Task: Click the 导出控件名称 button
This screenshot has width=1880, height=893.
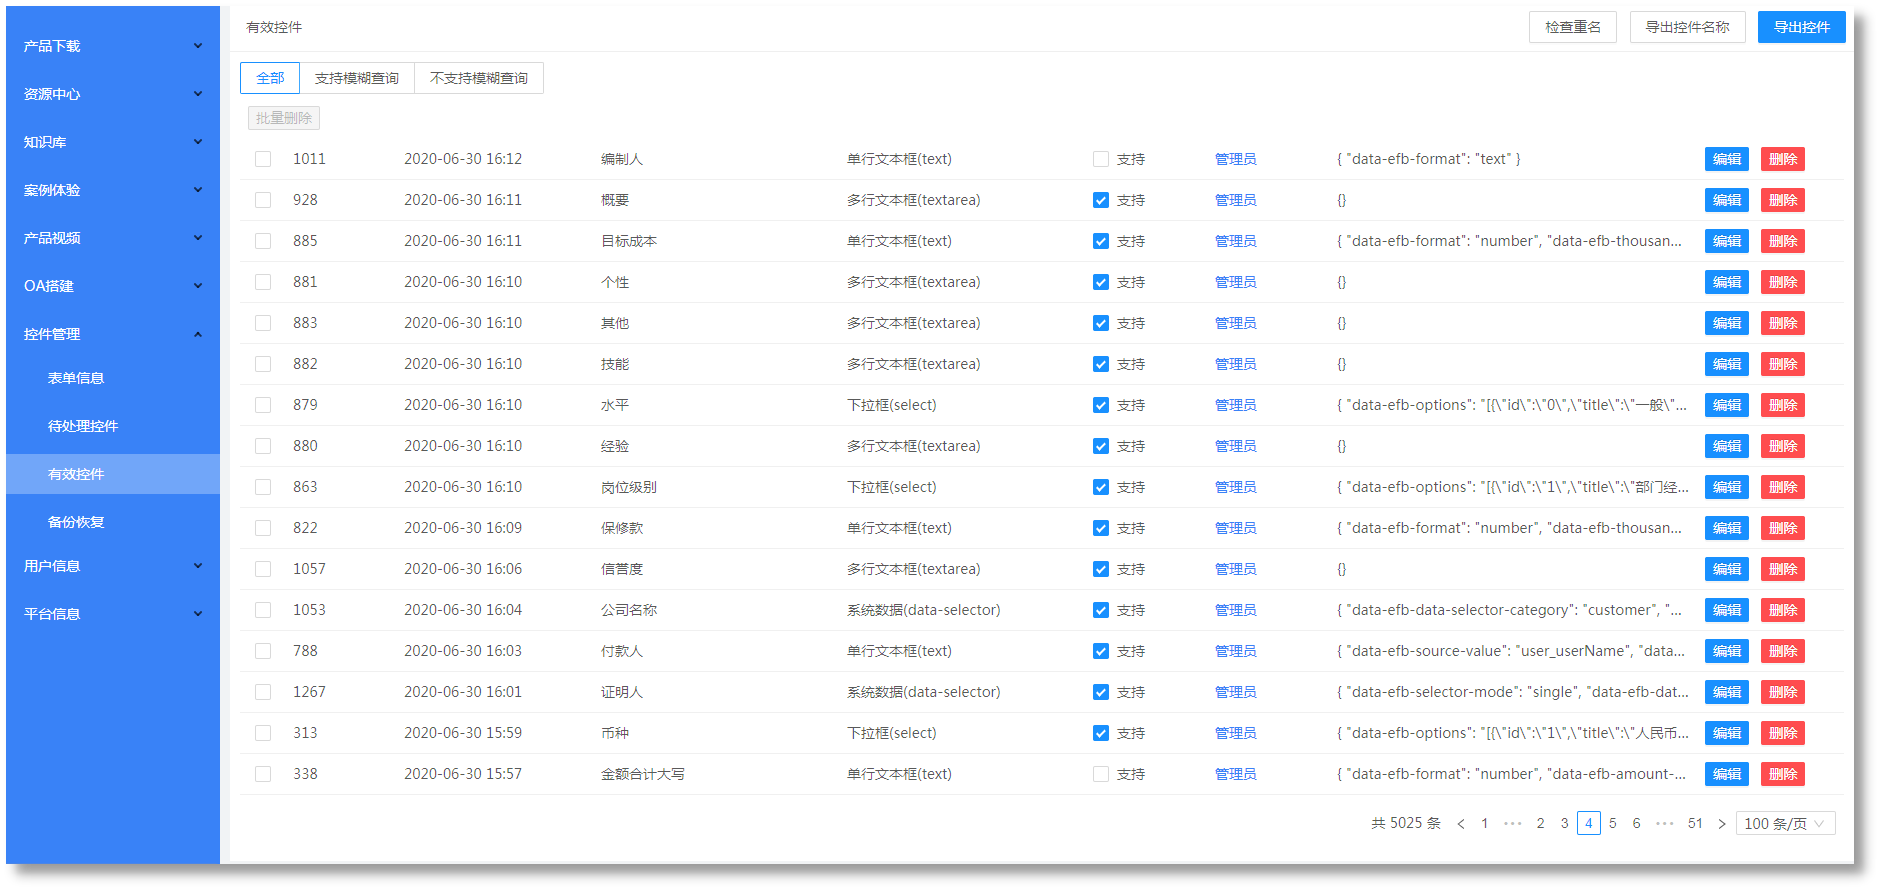Action: [x=1688, y=27]
